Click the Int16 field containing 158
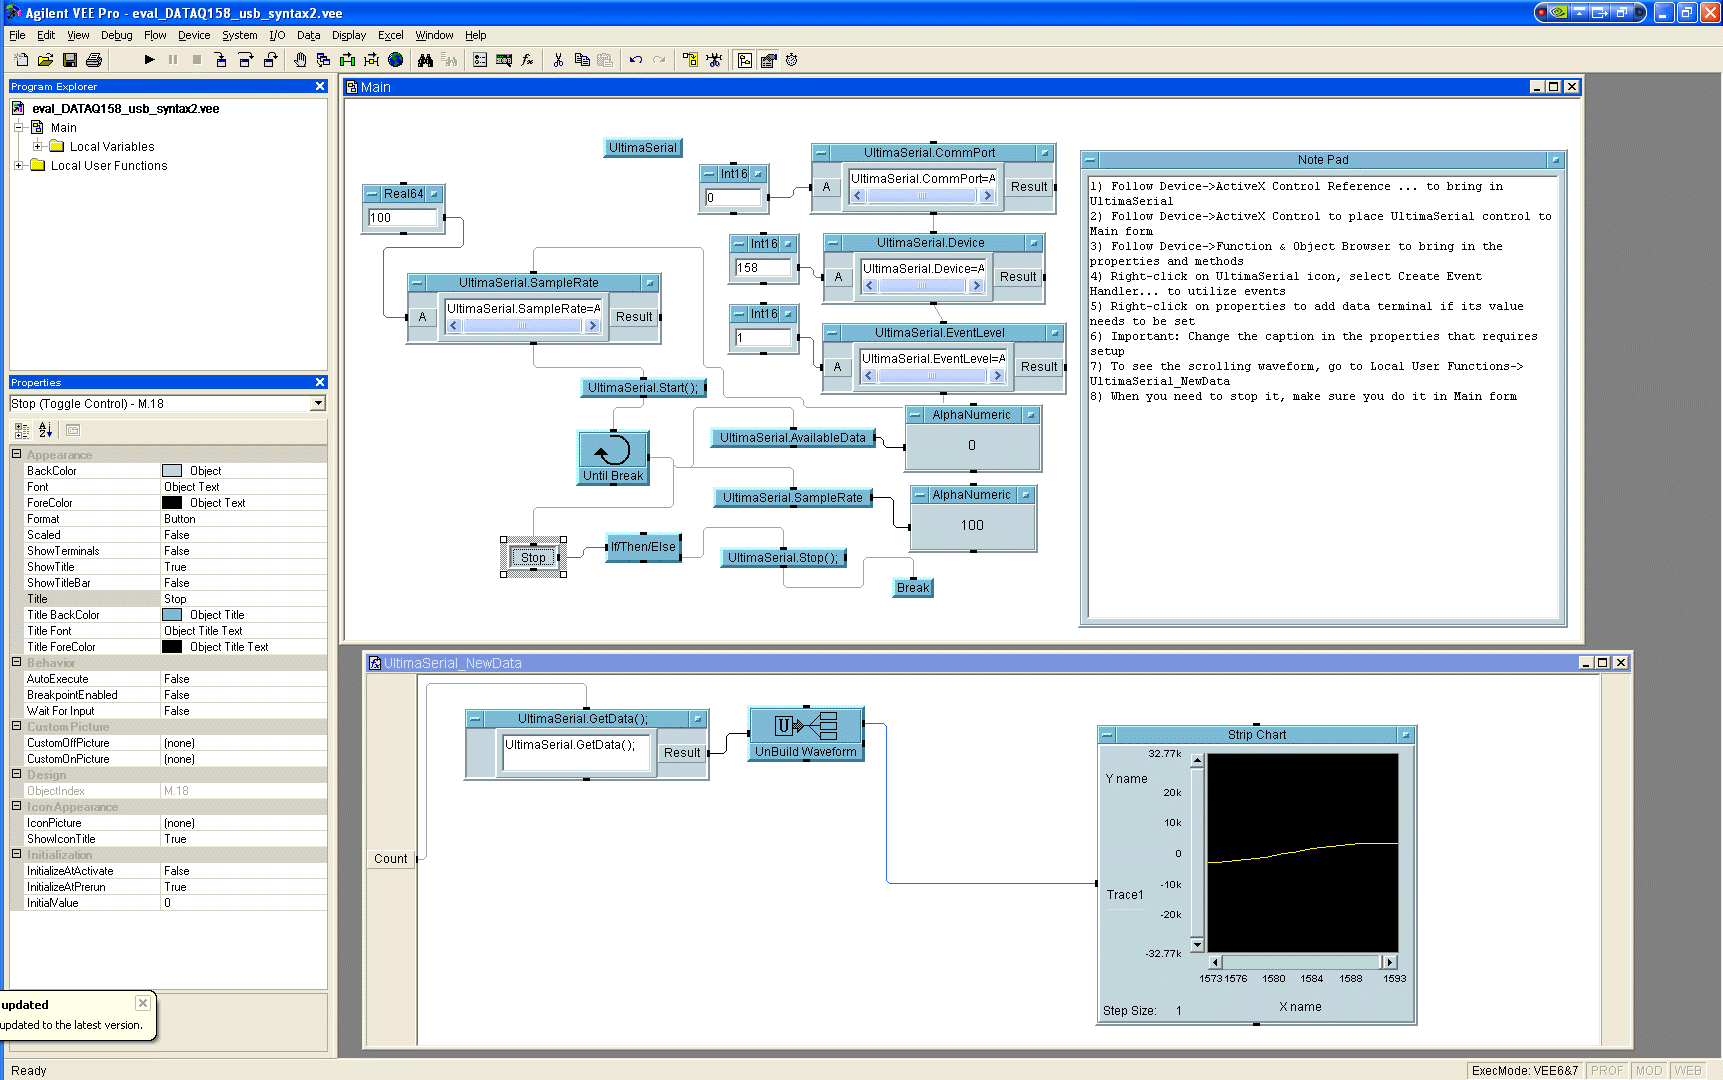1723x1080 pixels. pyautogui.click(x=763, y=268)
